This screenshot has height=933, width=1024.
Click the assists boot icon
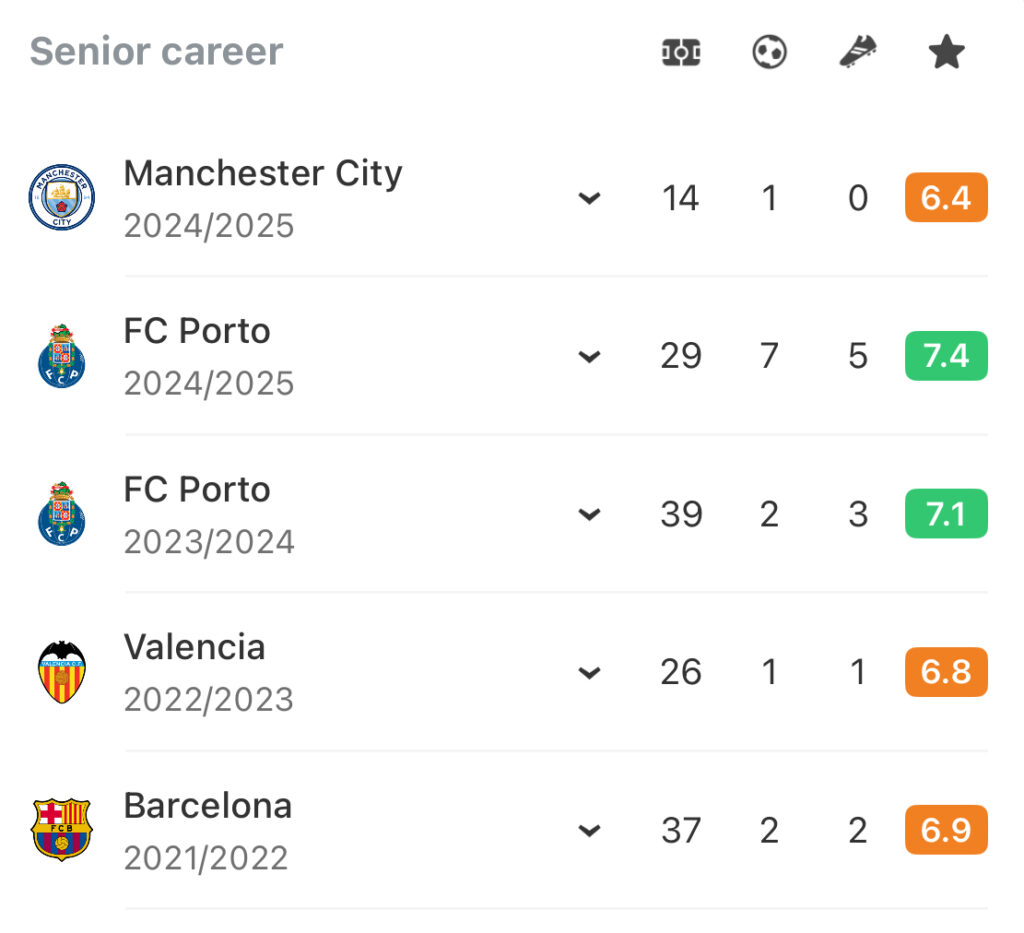click(858, 52)
